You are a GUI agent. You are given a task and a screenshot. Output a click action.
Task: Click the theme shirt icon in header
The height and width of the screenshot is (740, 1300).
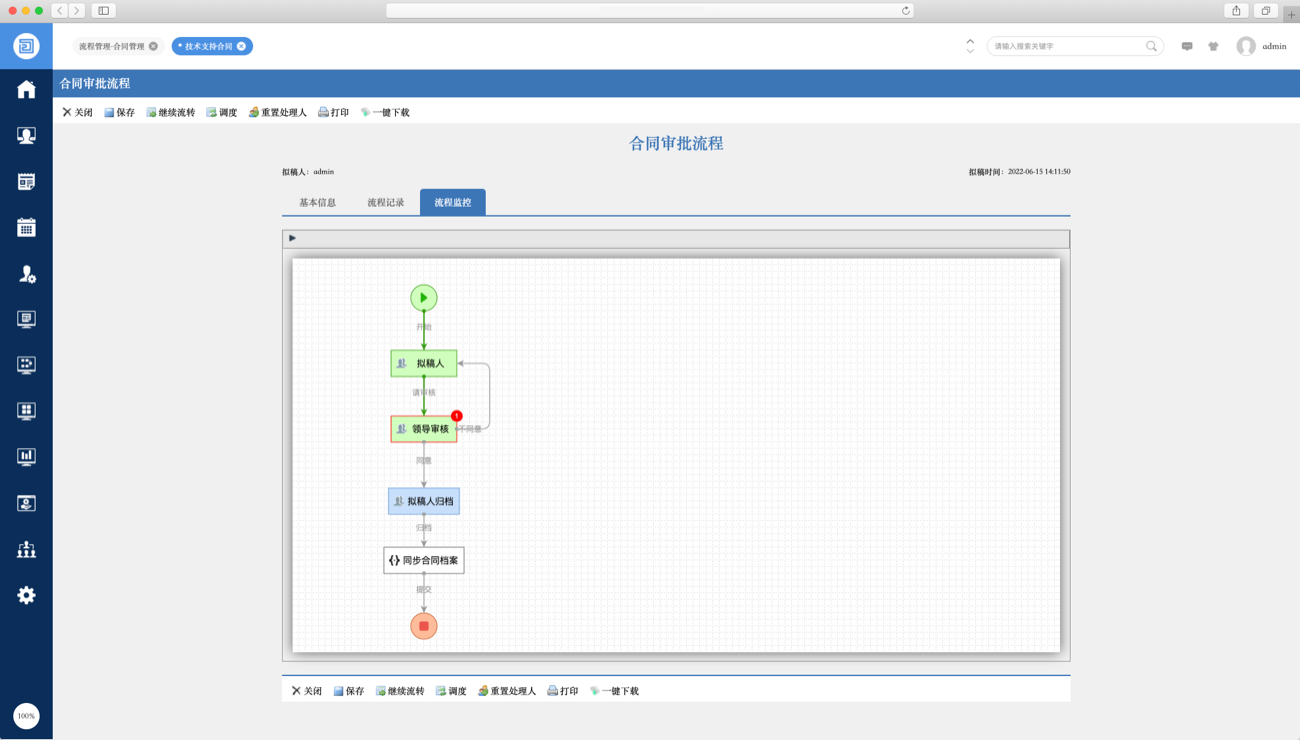1213,46
